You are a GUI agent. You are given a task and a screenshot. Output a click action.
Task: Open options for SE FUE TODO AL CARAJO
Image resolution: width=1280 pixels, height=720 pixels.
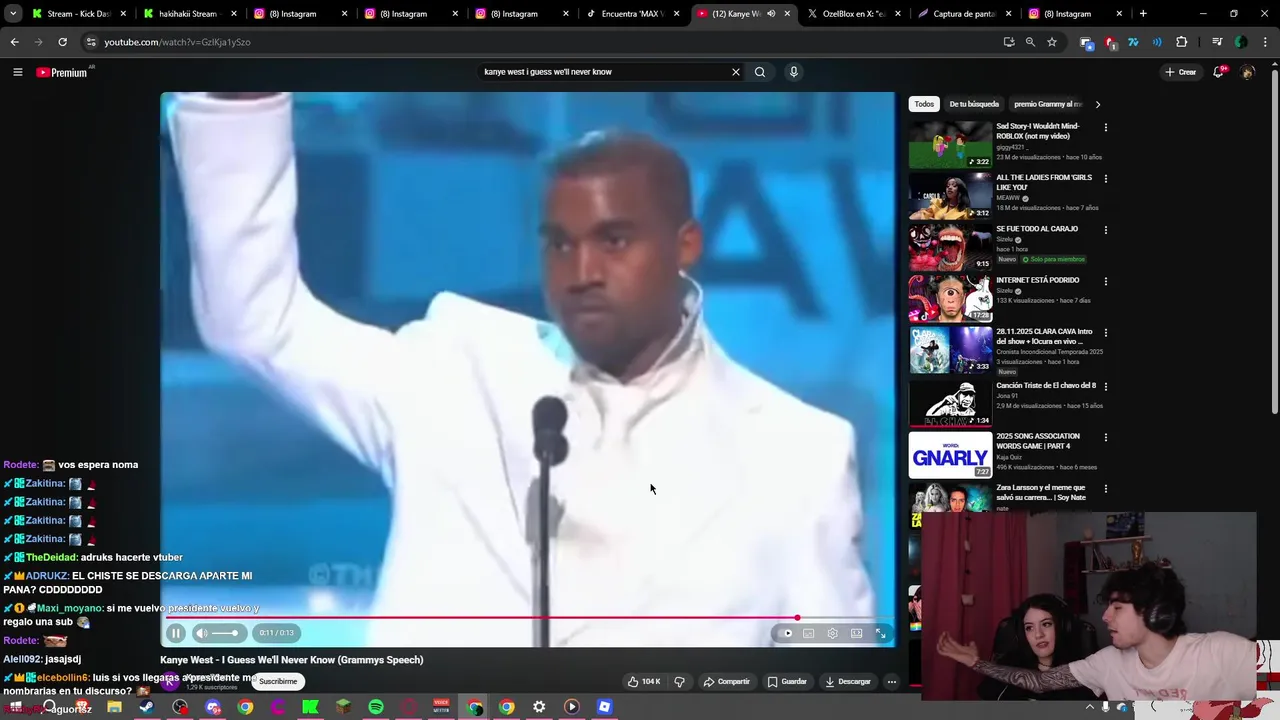(1105, 230)
